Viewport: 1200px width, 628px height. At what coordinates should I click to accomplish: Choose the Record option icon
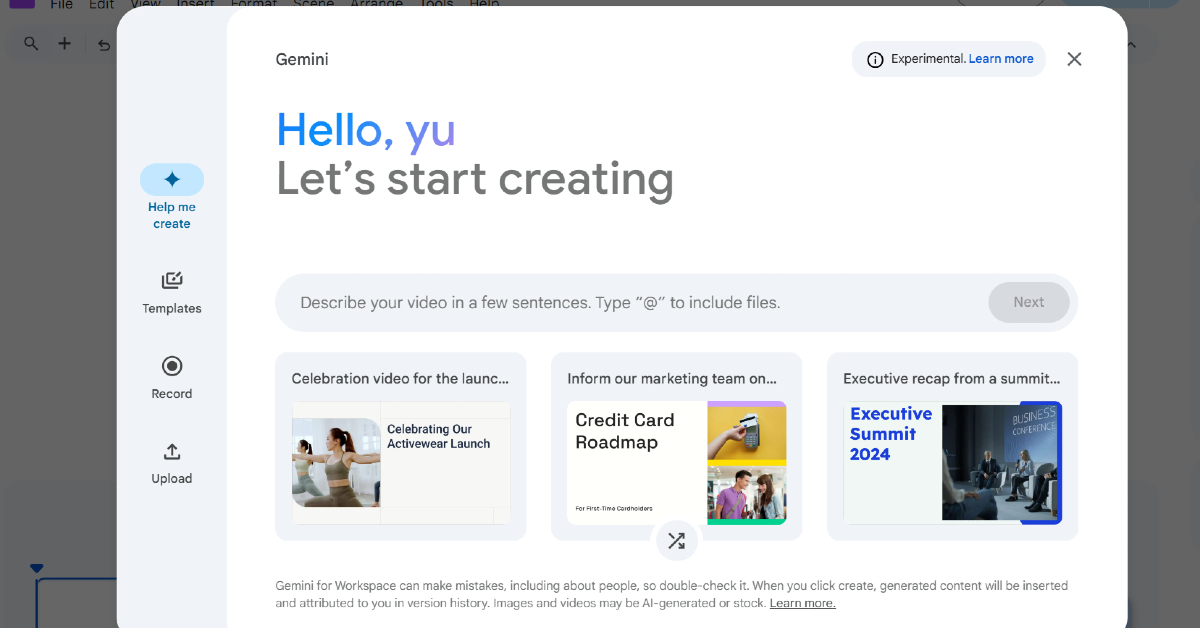[172, 366]
